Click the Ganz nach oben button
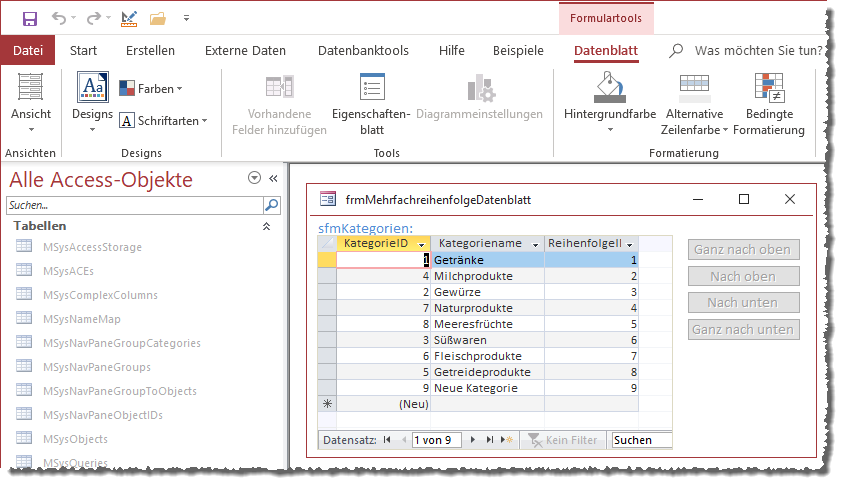The image size is (845, 485). tap(743, 250)
